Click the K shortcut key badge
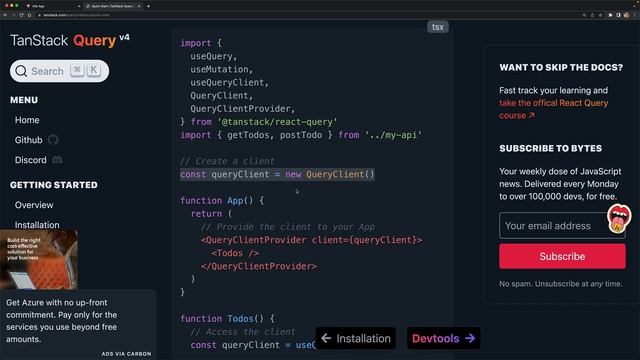This screenshot has width=640, height=360. pyautogui.click(x=93, y=70)
